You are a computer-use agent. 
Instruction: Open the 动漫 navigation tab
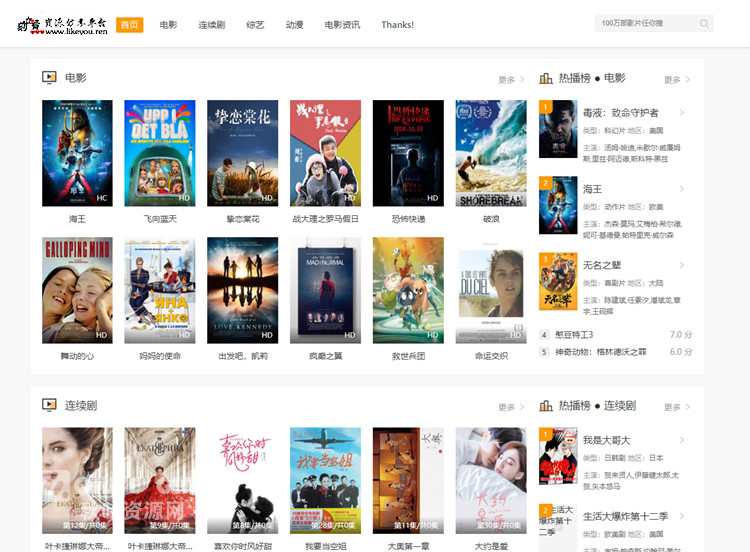point(295,25)
